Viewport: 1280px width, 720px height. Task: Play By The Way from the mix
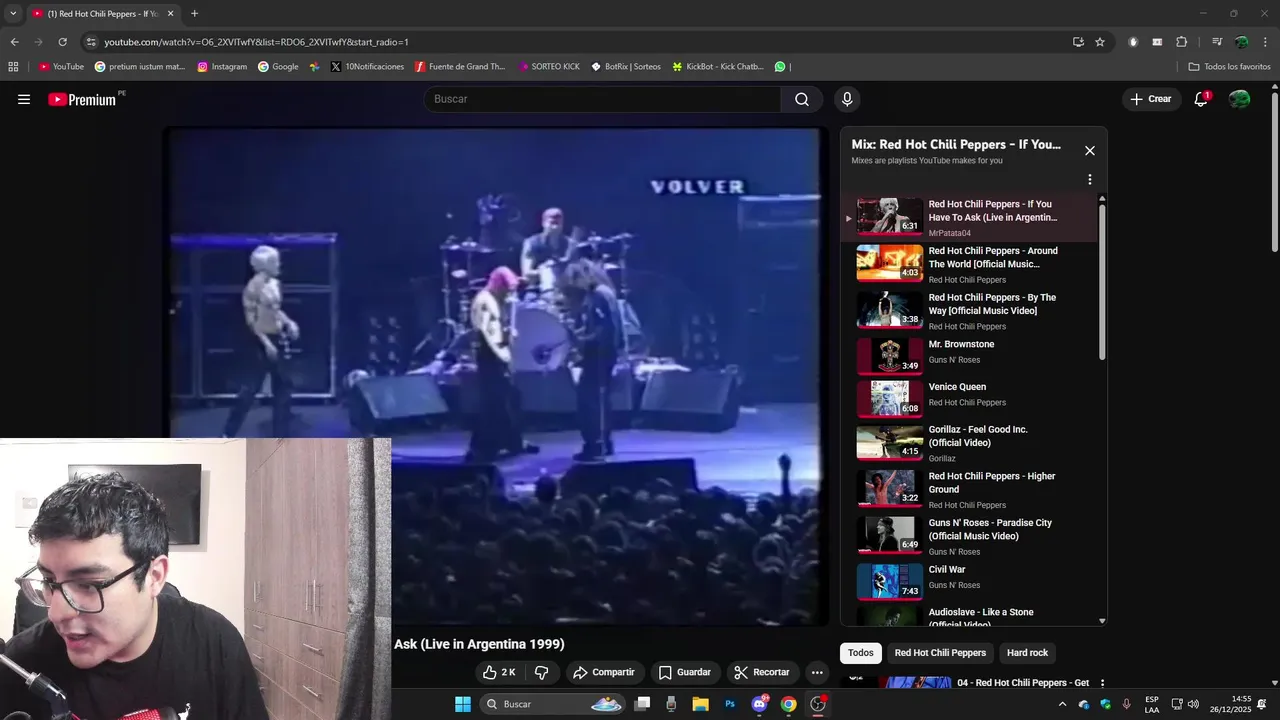pyautogui.click(x=969, y=311)
